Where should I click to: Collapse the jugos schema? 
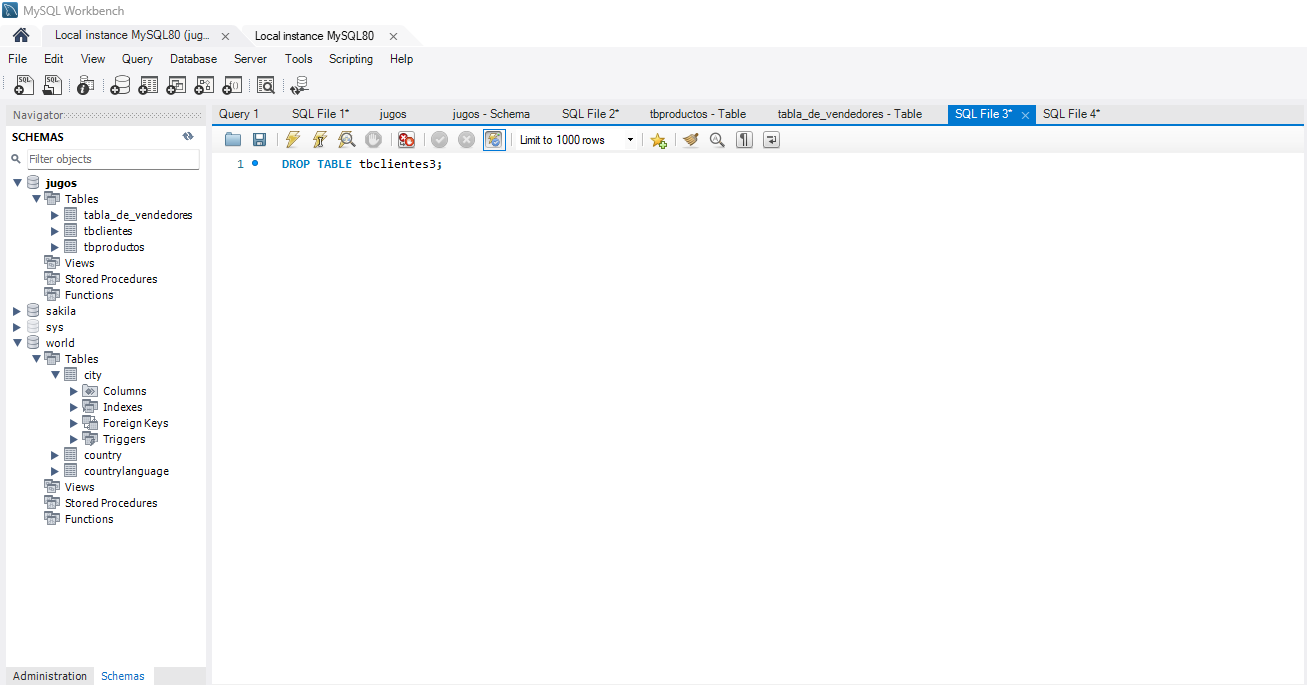[x=17, y=183]
